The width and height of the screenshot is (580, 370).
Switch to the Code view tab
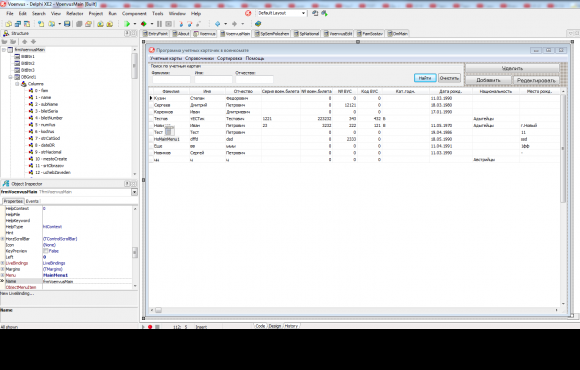point(260,326)
